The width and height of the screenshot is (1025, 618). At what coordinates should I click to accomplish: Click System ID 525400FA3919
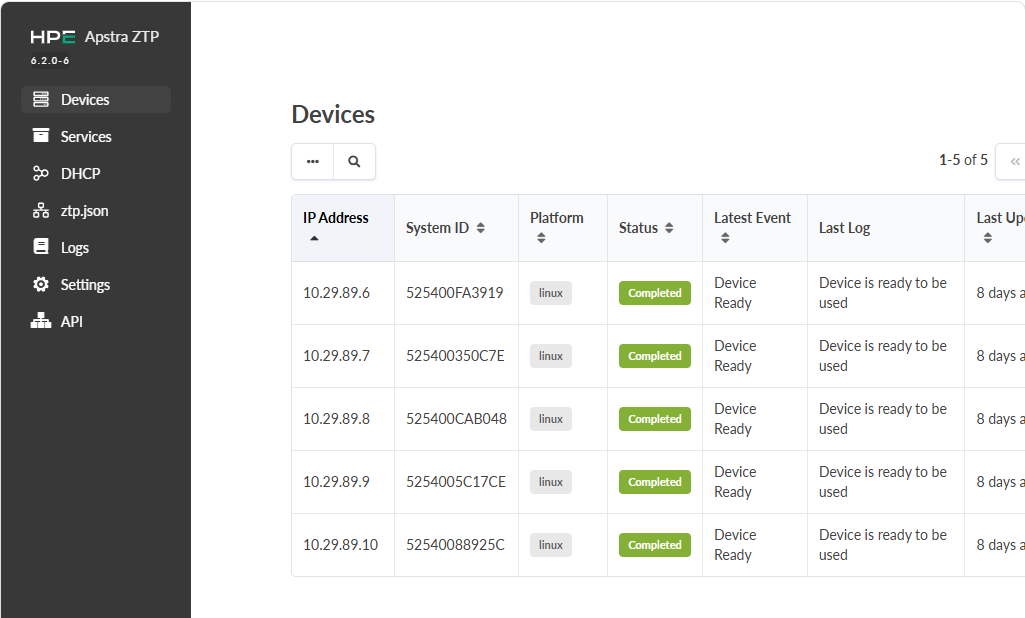pos(454,293)
